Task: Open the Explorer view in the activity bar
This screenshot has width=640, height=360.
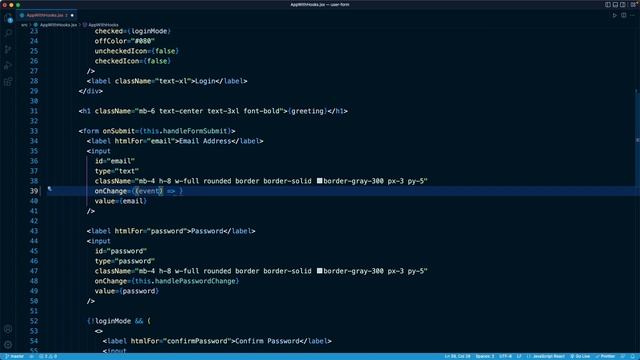Action: coord(8,18)
